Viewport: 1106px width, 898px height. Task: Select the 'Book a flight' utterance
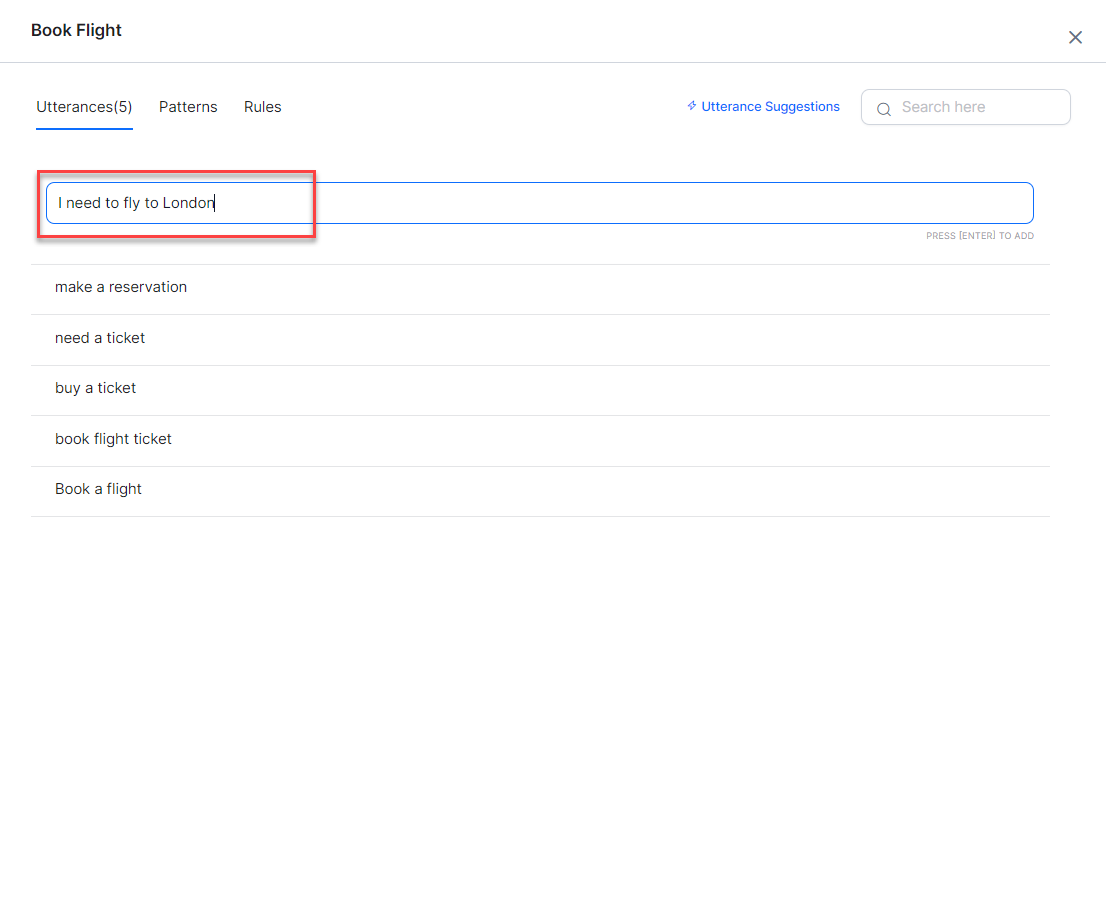point(98,489)
